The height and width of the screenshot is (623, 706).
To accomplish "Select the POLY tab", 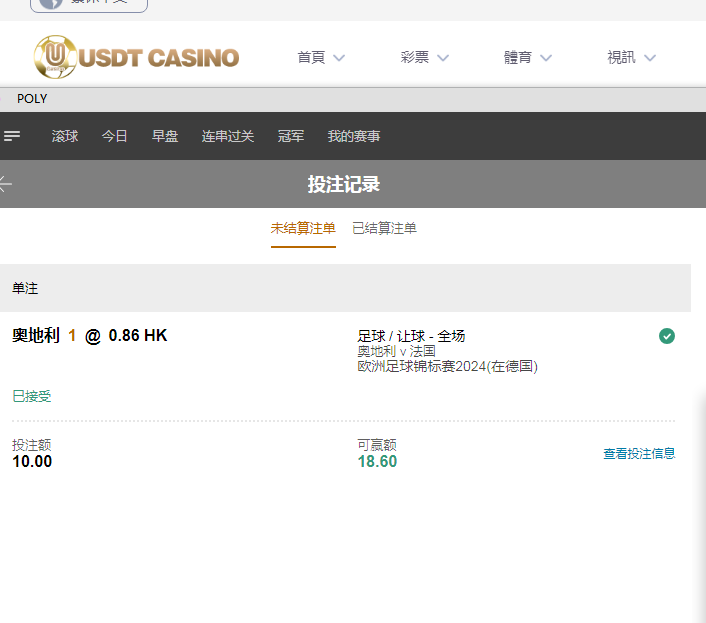I will tap(32, 99).
